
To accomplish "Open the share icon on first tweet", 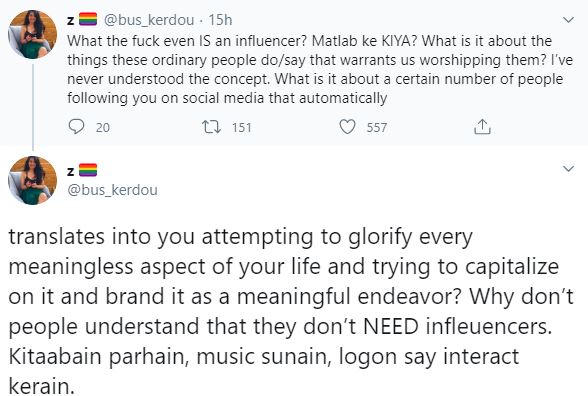I will 482,127.
